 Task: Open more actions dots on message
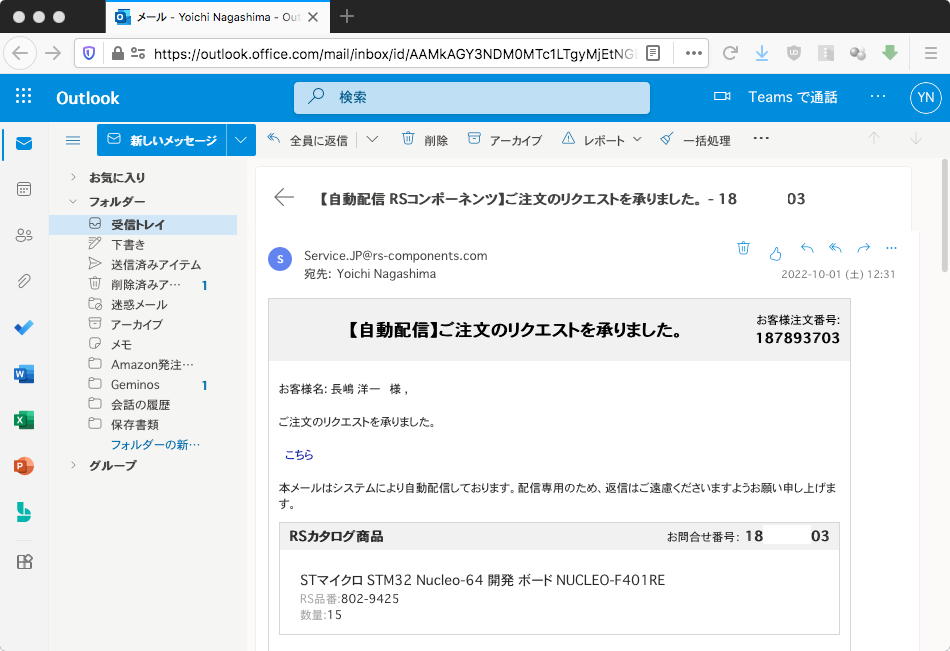891,248
